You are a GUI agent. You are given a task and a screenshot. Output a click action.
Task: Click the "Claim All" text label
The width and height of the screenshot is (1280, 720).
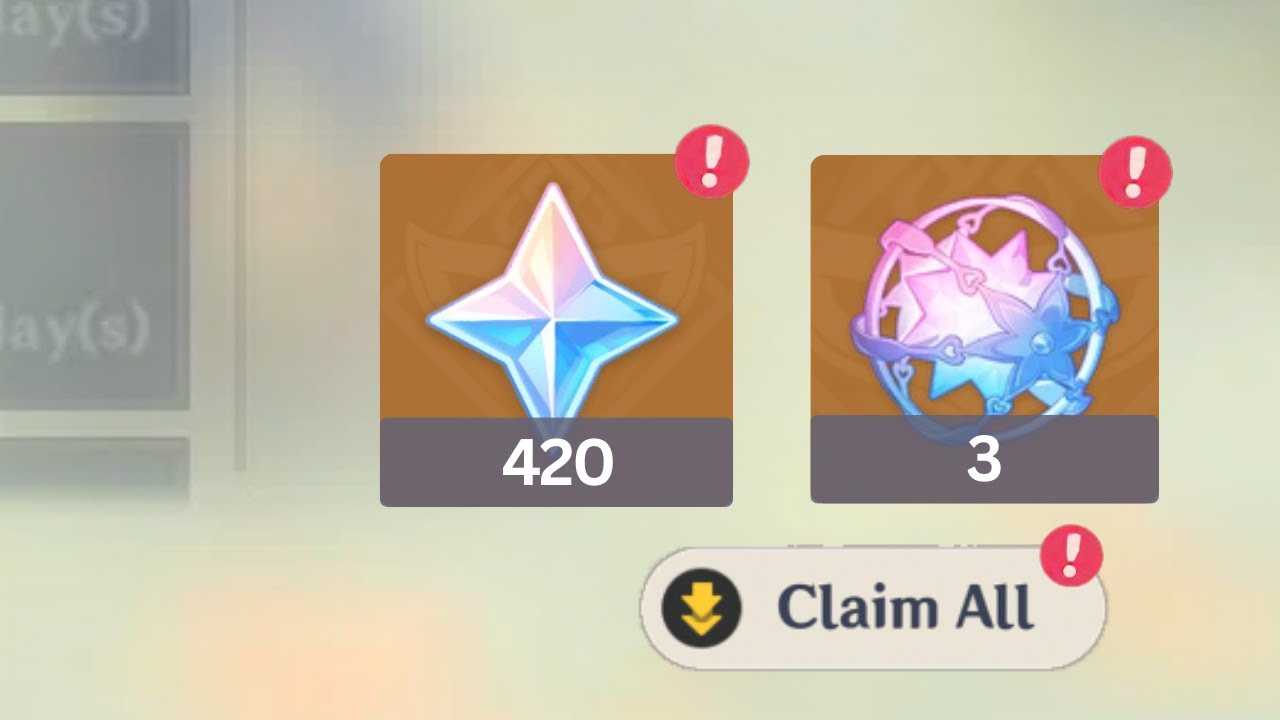(905, 607)
